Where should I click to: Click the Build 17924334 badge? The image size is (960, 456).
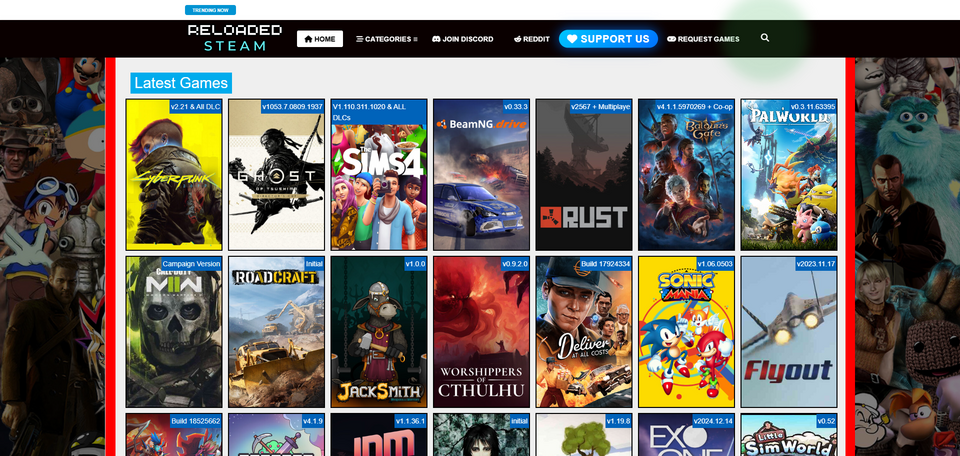[606, 264]
